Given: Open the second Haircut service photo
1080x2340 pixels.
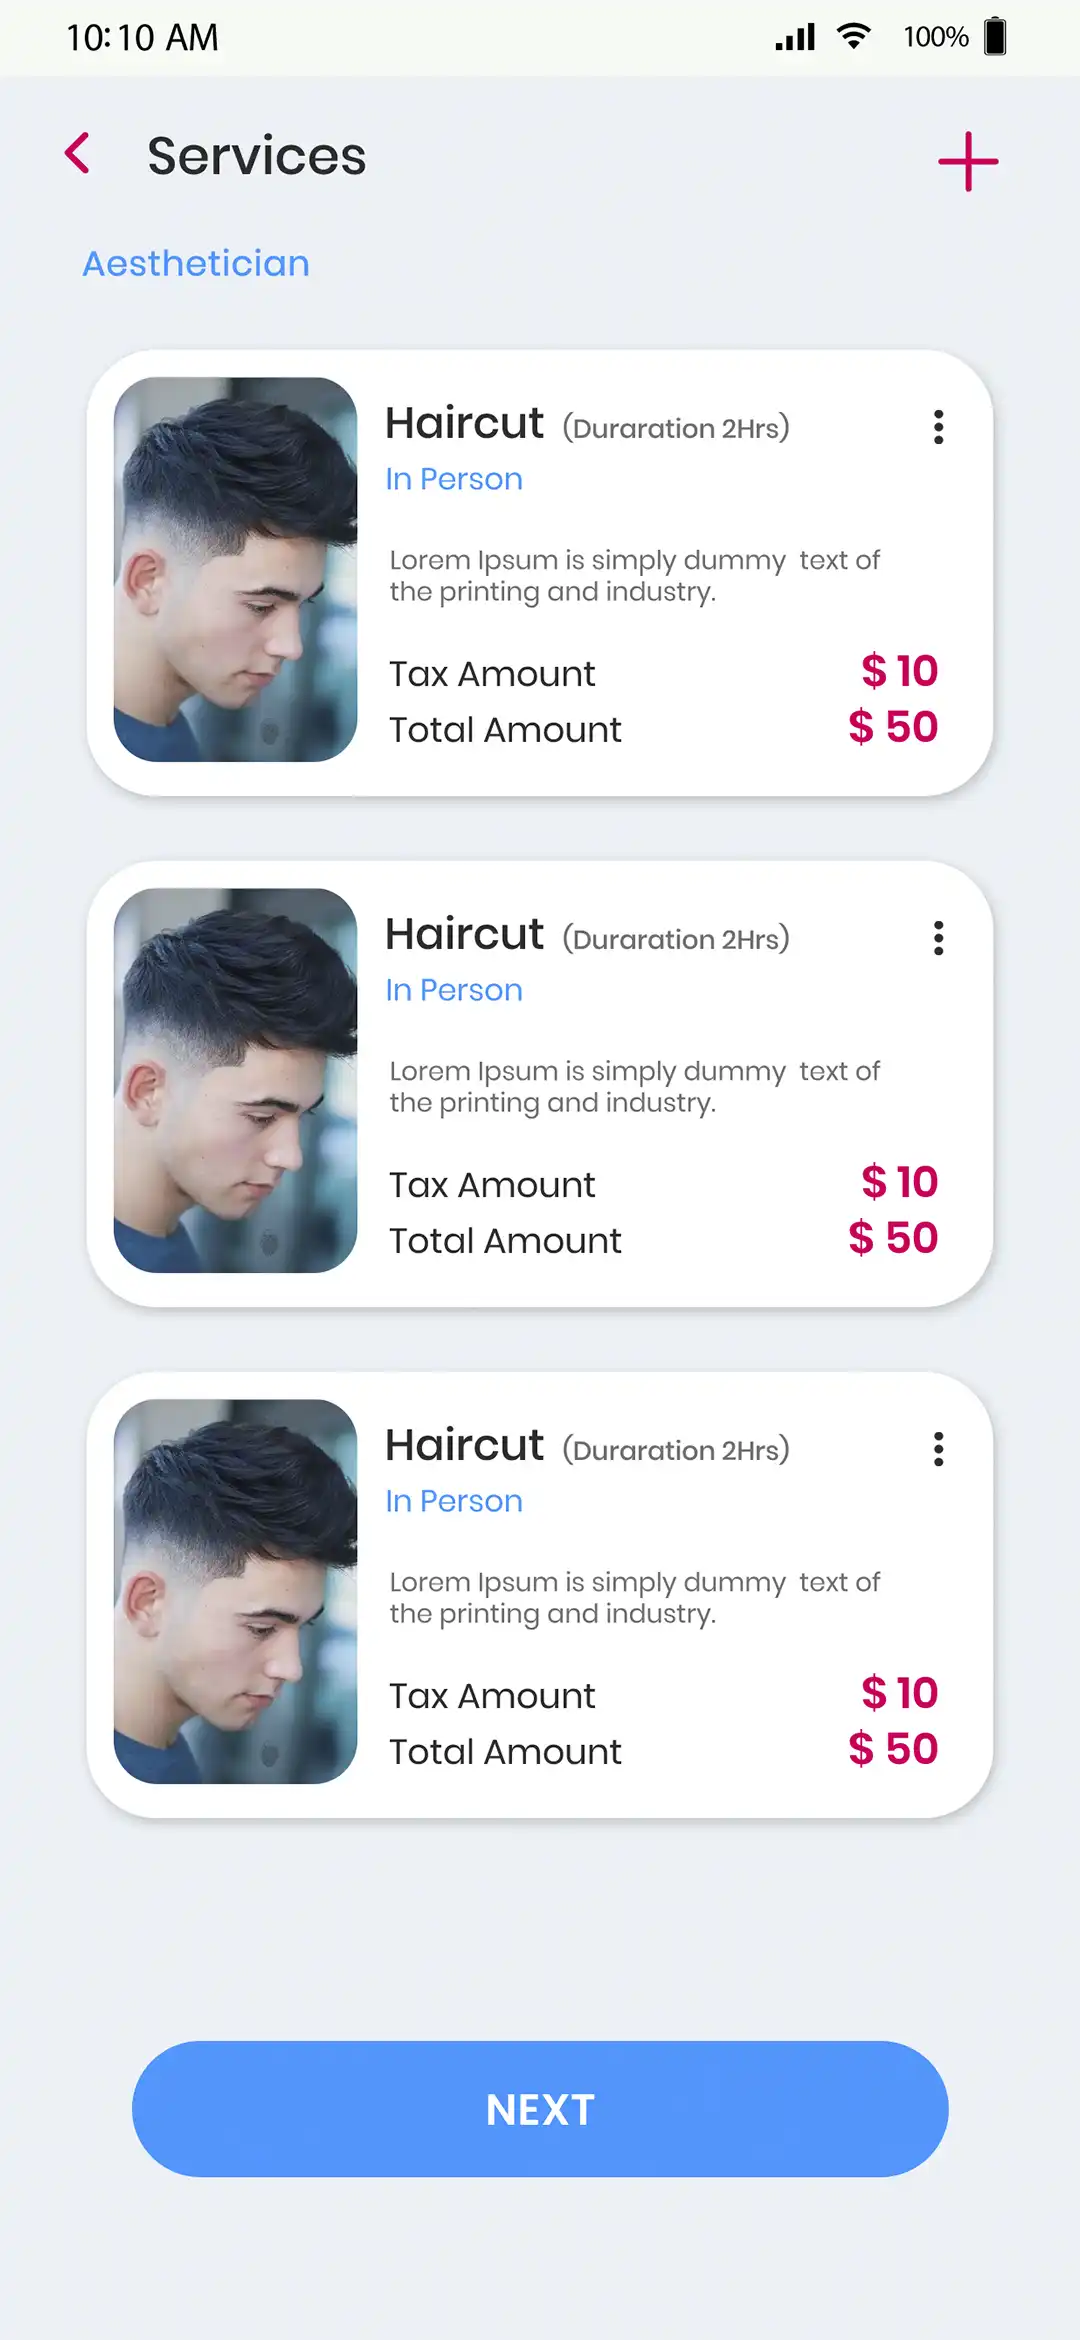Looking at the screenshot, I should coord(236,1080).
